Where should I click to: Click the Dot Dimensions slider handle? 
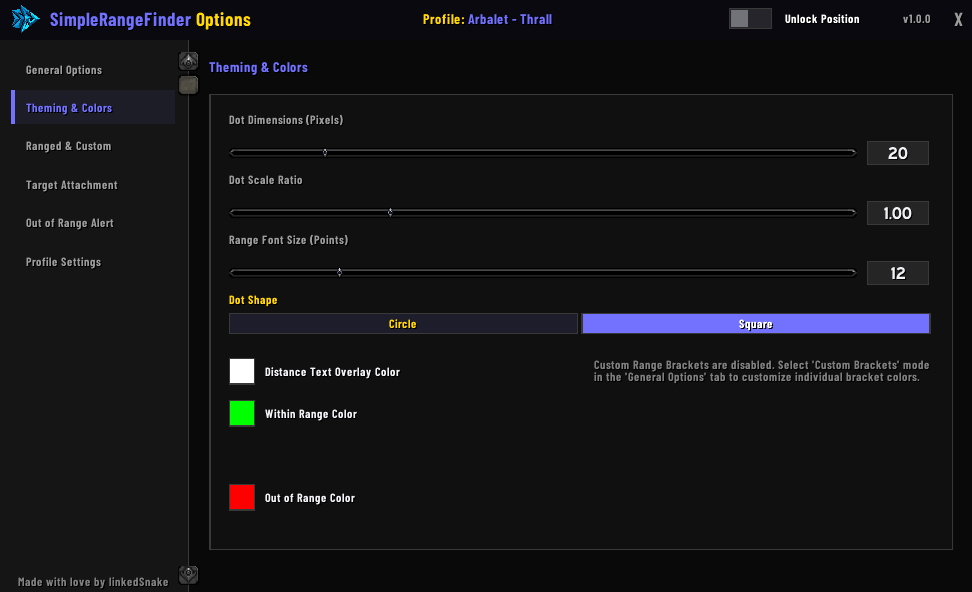(325, 152)
